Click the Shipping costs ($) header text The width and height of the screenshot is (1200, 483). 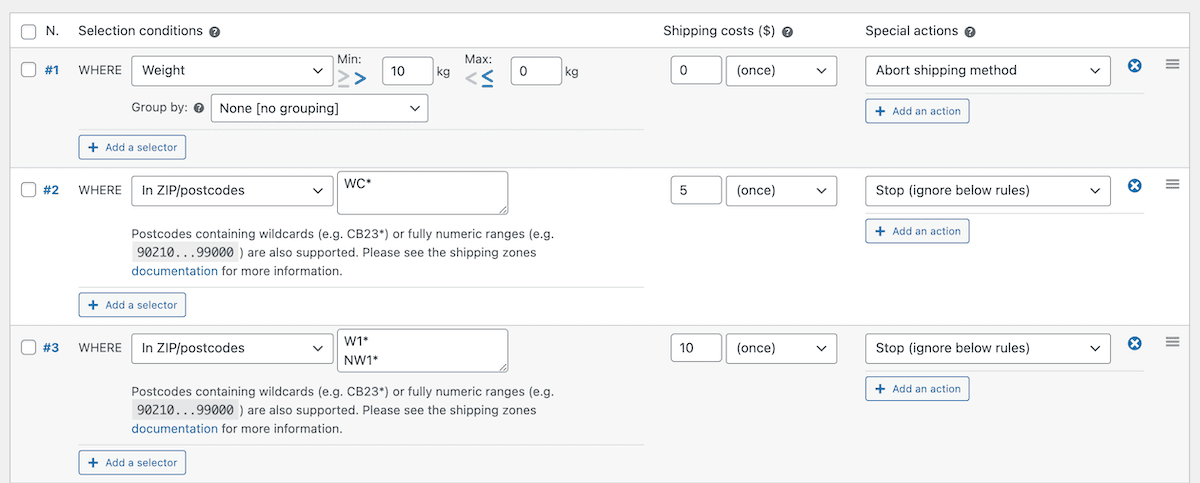tap(720, 32)
